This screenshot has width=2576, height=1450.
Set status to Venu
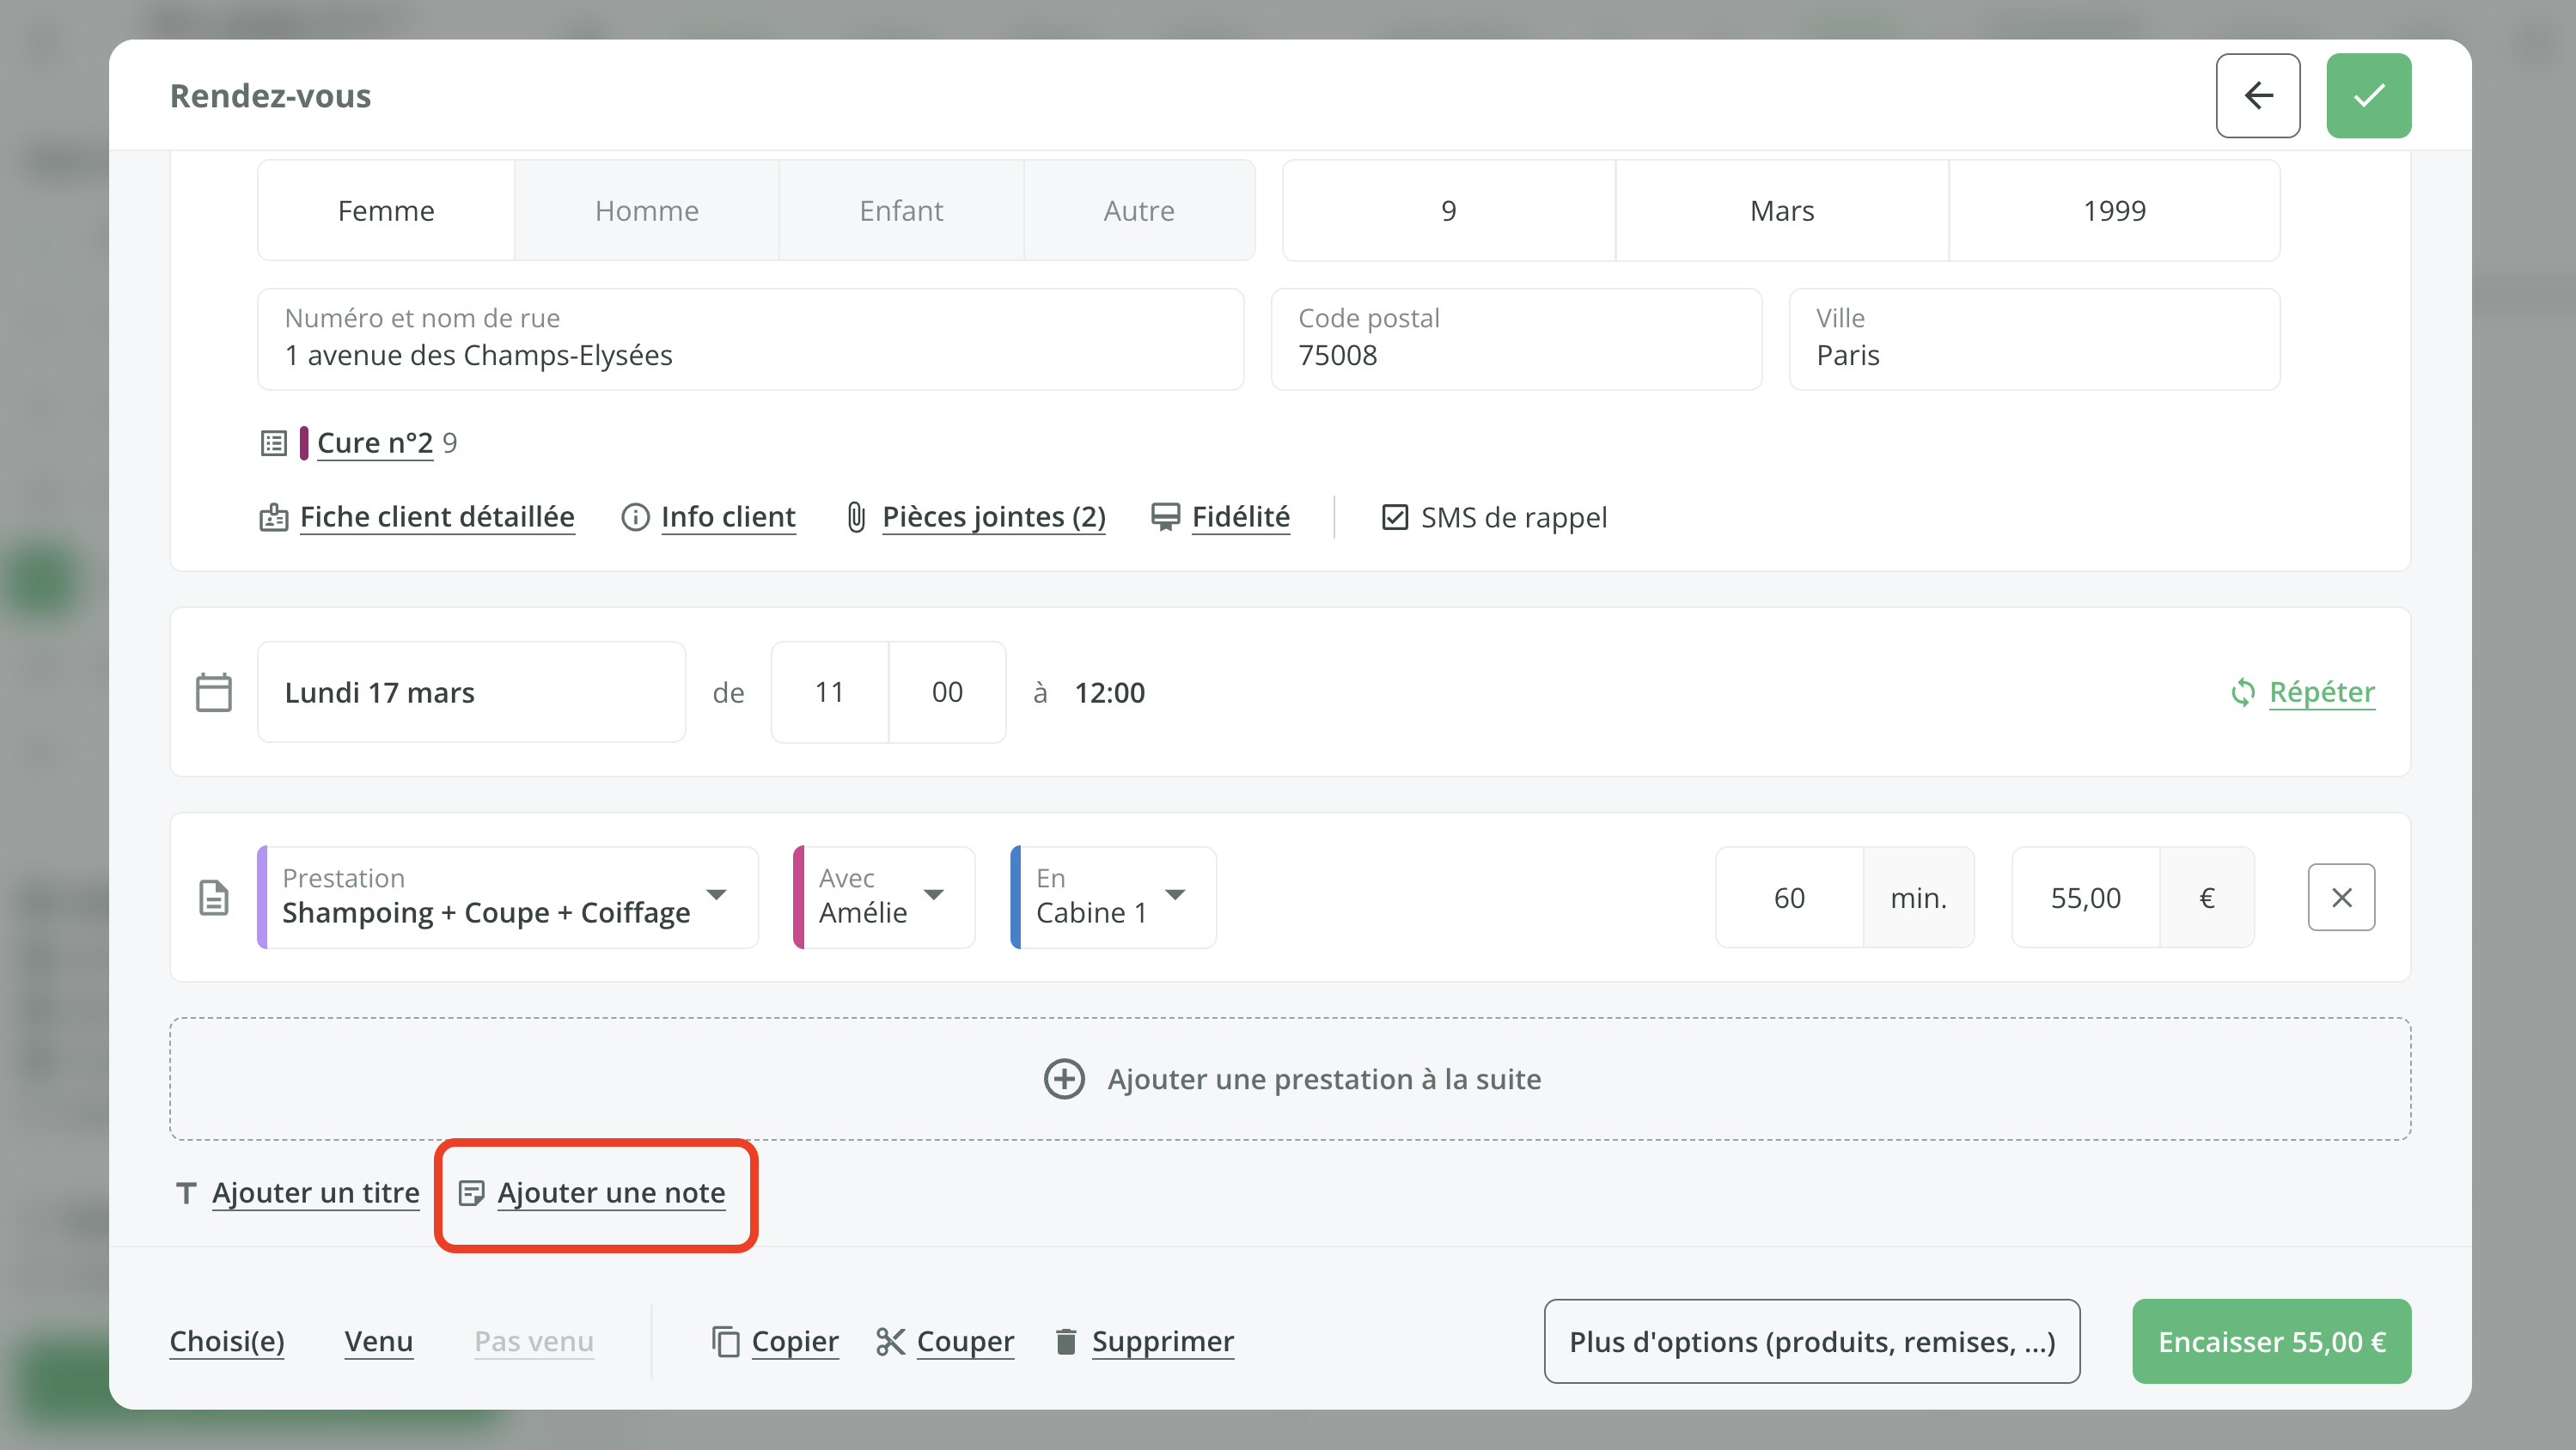(x=378, y=1341)
